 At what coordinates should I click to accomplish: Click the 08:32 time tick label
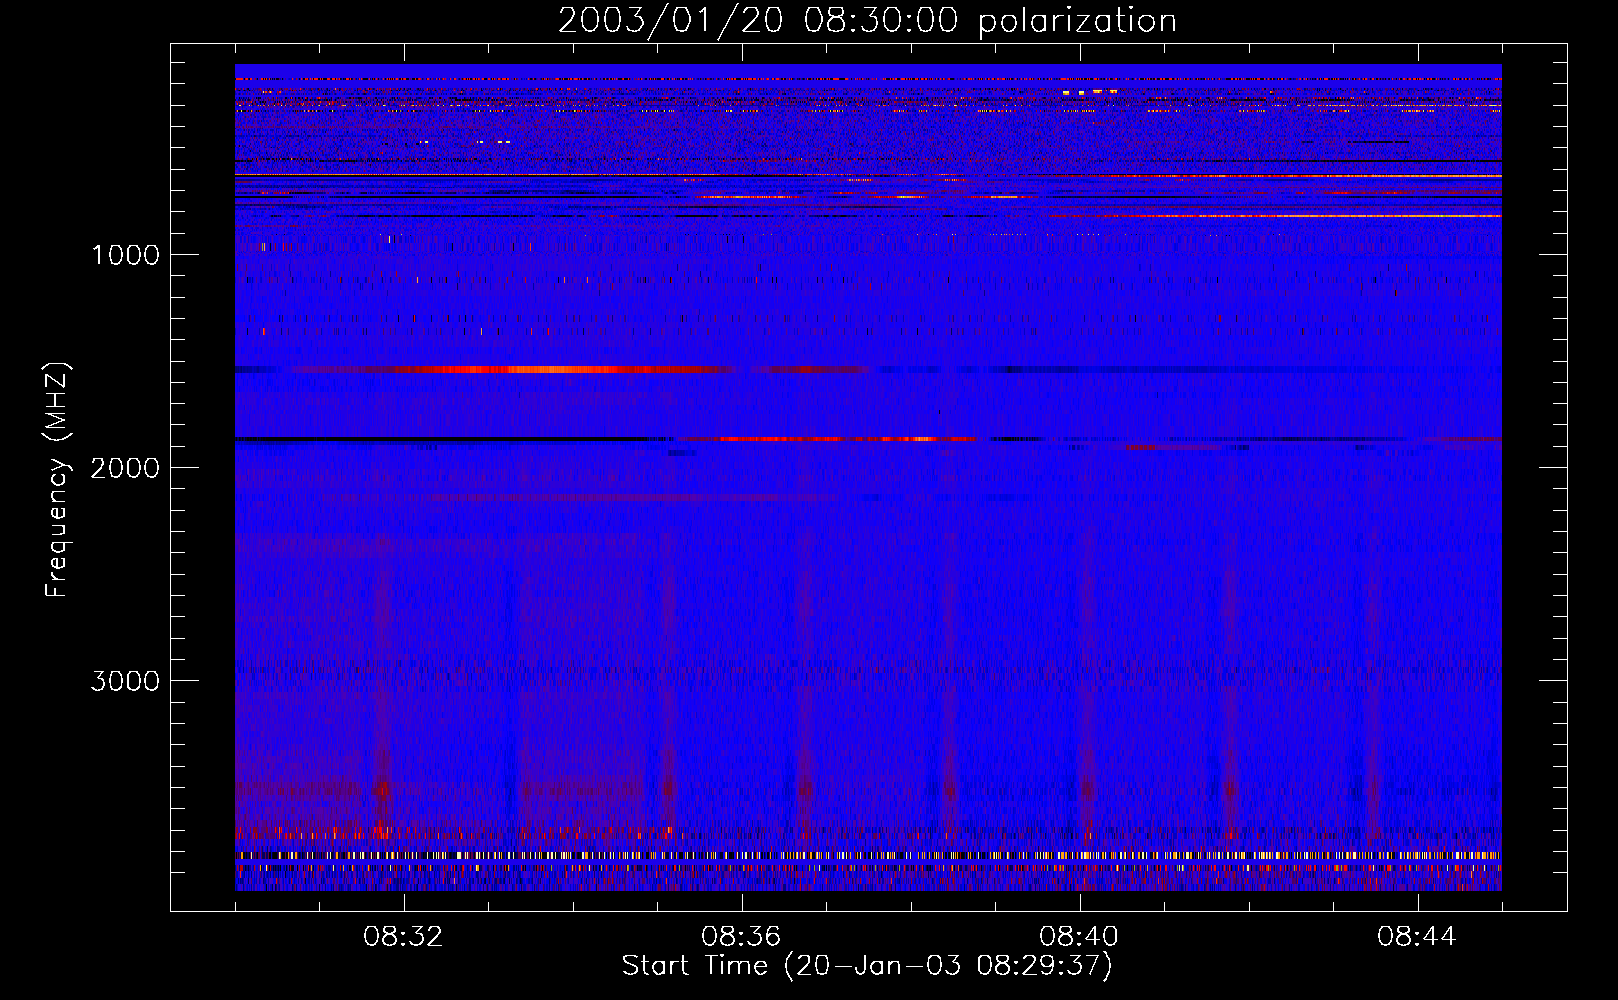point(403,937)
